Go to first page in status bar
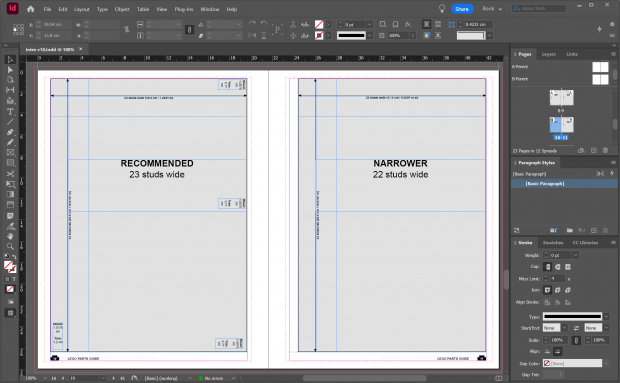The image size is (620, 383). (x=54, y=378)
